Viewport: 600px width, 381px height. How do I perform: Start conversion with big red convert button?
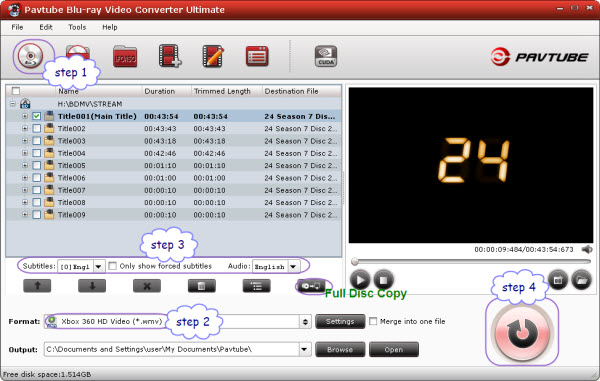coord(522,333)
